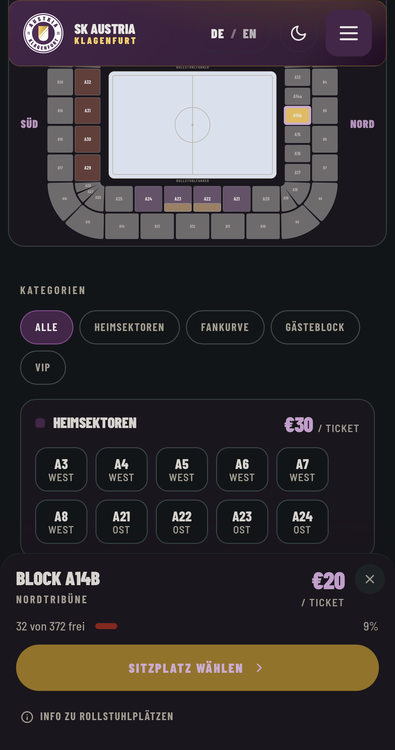Image resolution: width=395 pixels, height=750 pixels.
Task: Filter by Heimsektoren category
Action: [x=129, y=327]
